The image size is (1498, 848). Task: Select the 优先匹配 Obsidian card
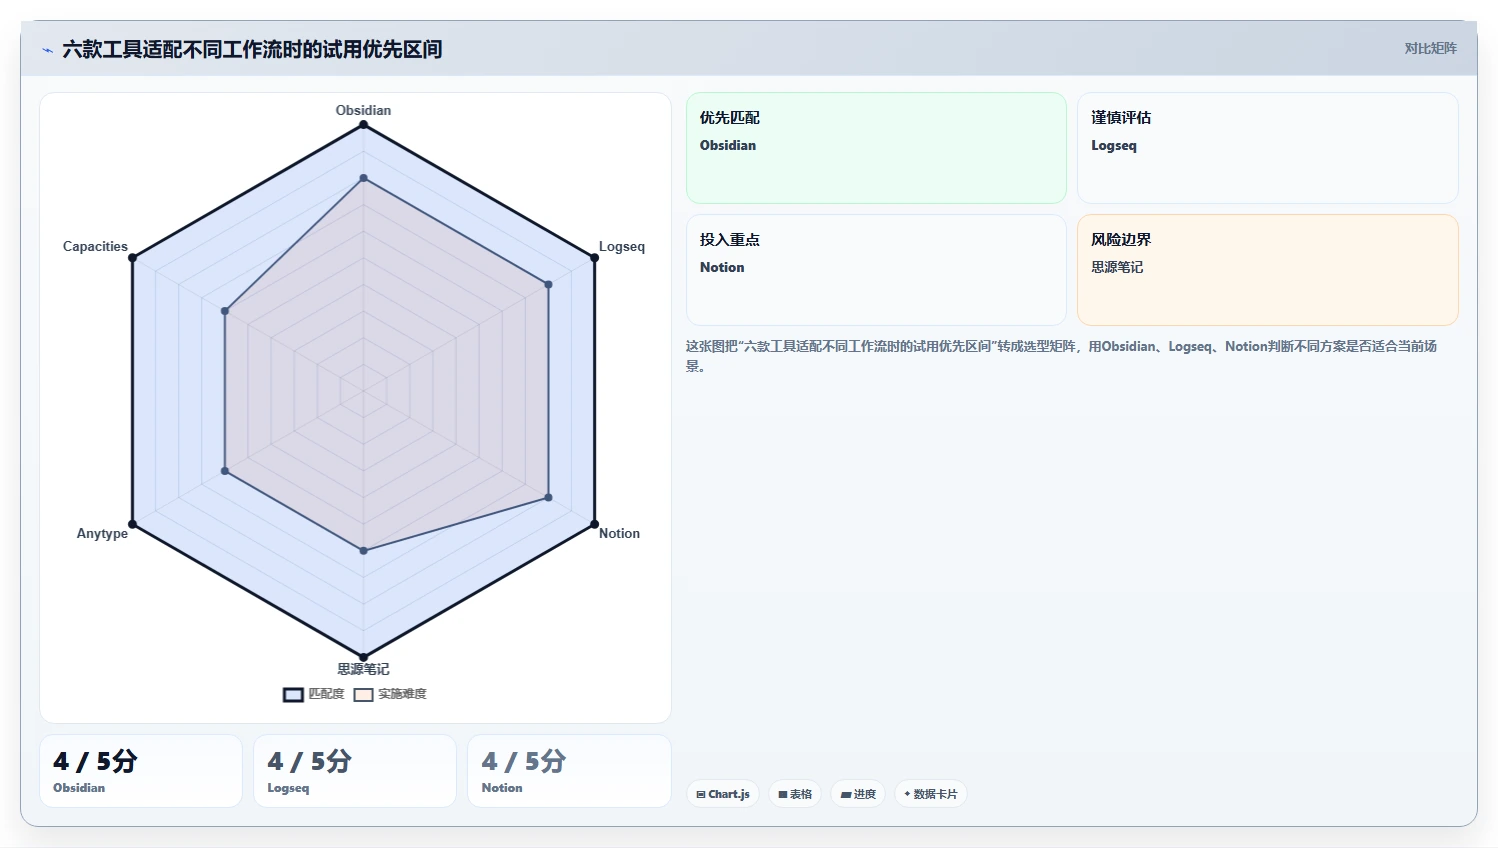[x=876, y=148]
